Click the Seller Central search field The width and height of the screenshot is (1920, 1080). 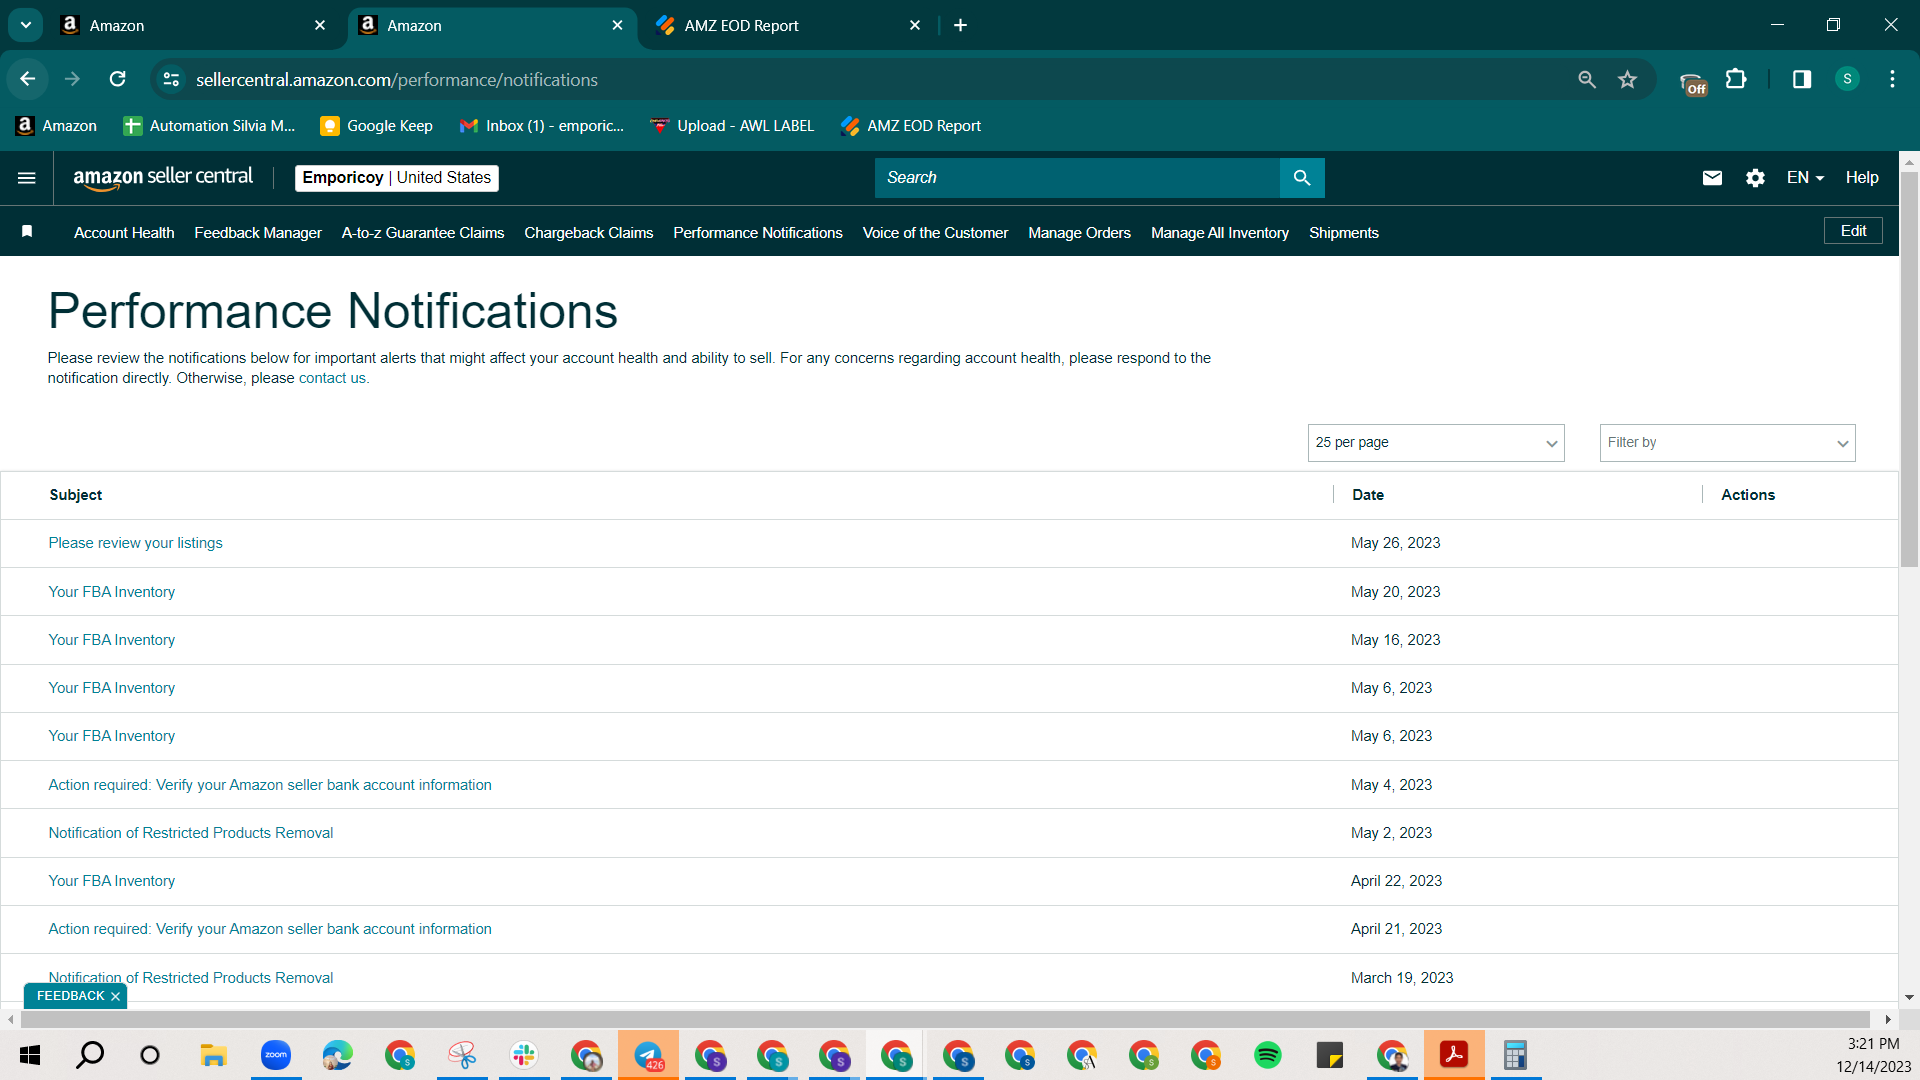point(1078,178)
